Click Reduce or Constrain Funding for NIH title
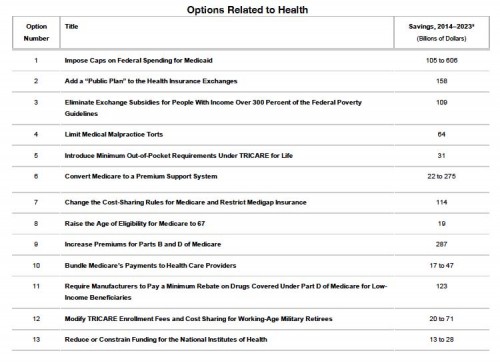500x363 pixels. coord(166,339)
